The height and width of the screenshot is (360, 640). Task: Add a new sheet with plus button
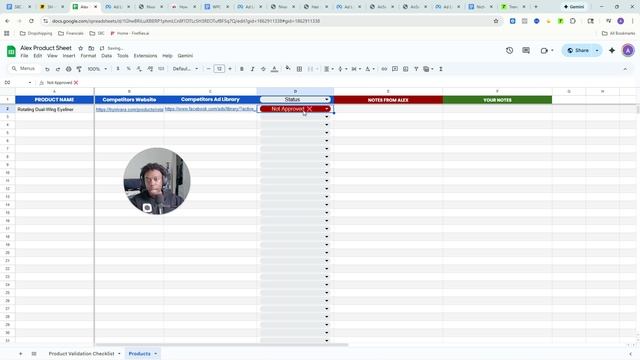(20, 354)
